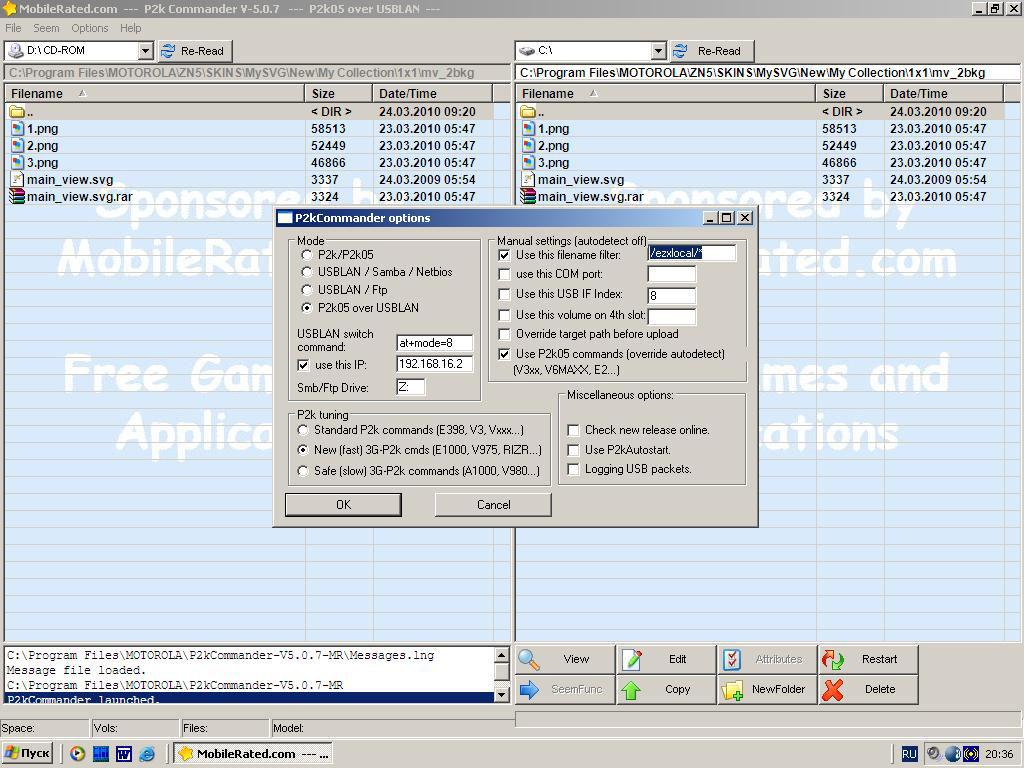Select 2.png file icon in left panel

pos(18,146)
